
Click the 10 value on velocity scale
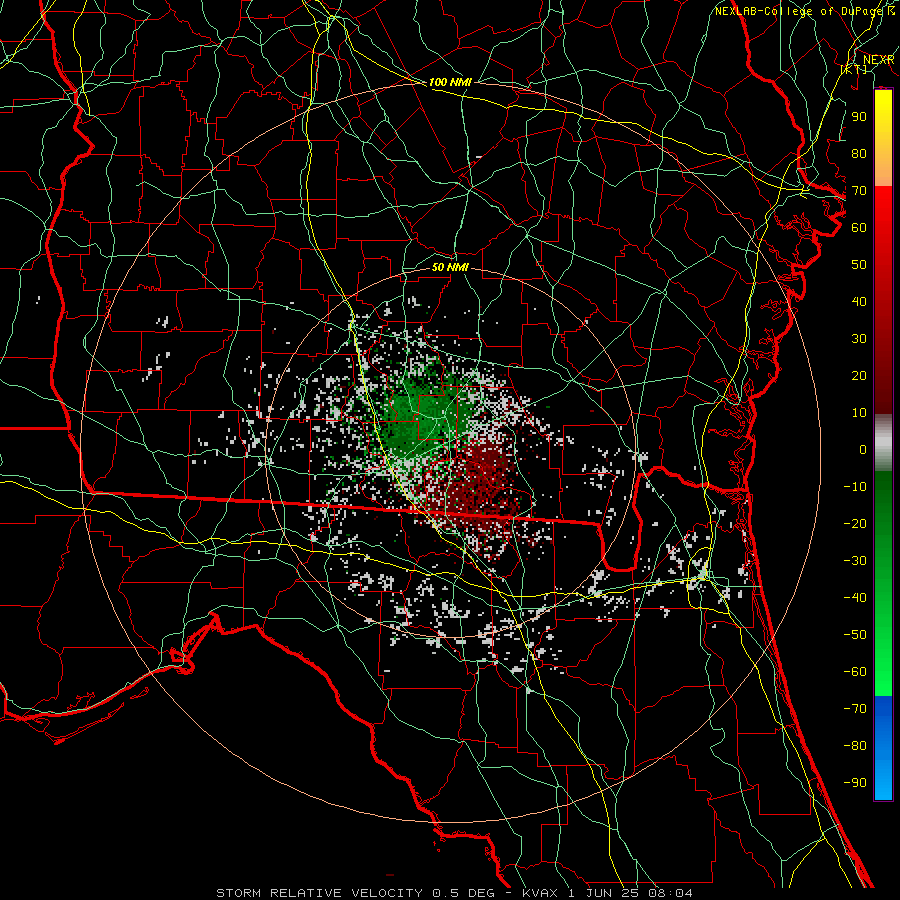859,413
